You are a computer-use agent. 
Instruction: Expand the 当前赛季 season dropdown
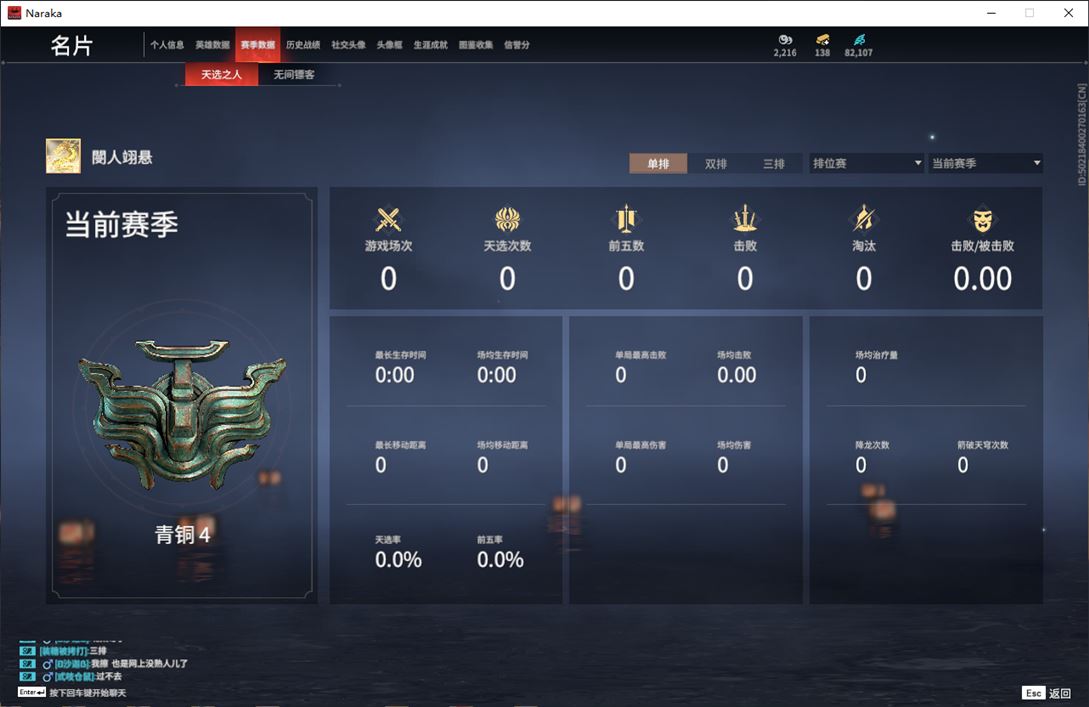click(986, 163)
